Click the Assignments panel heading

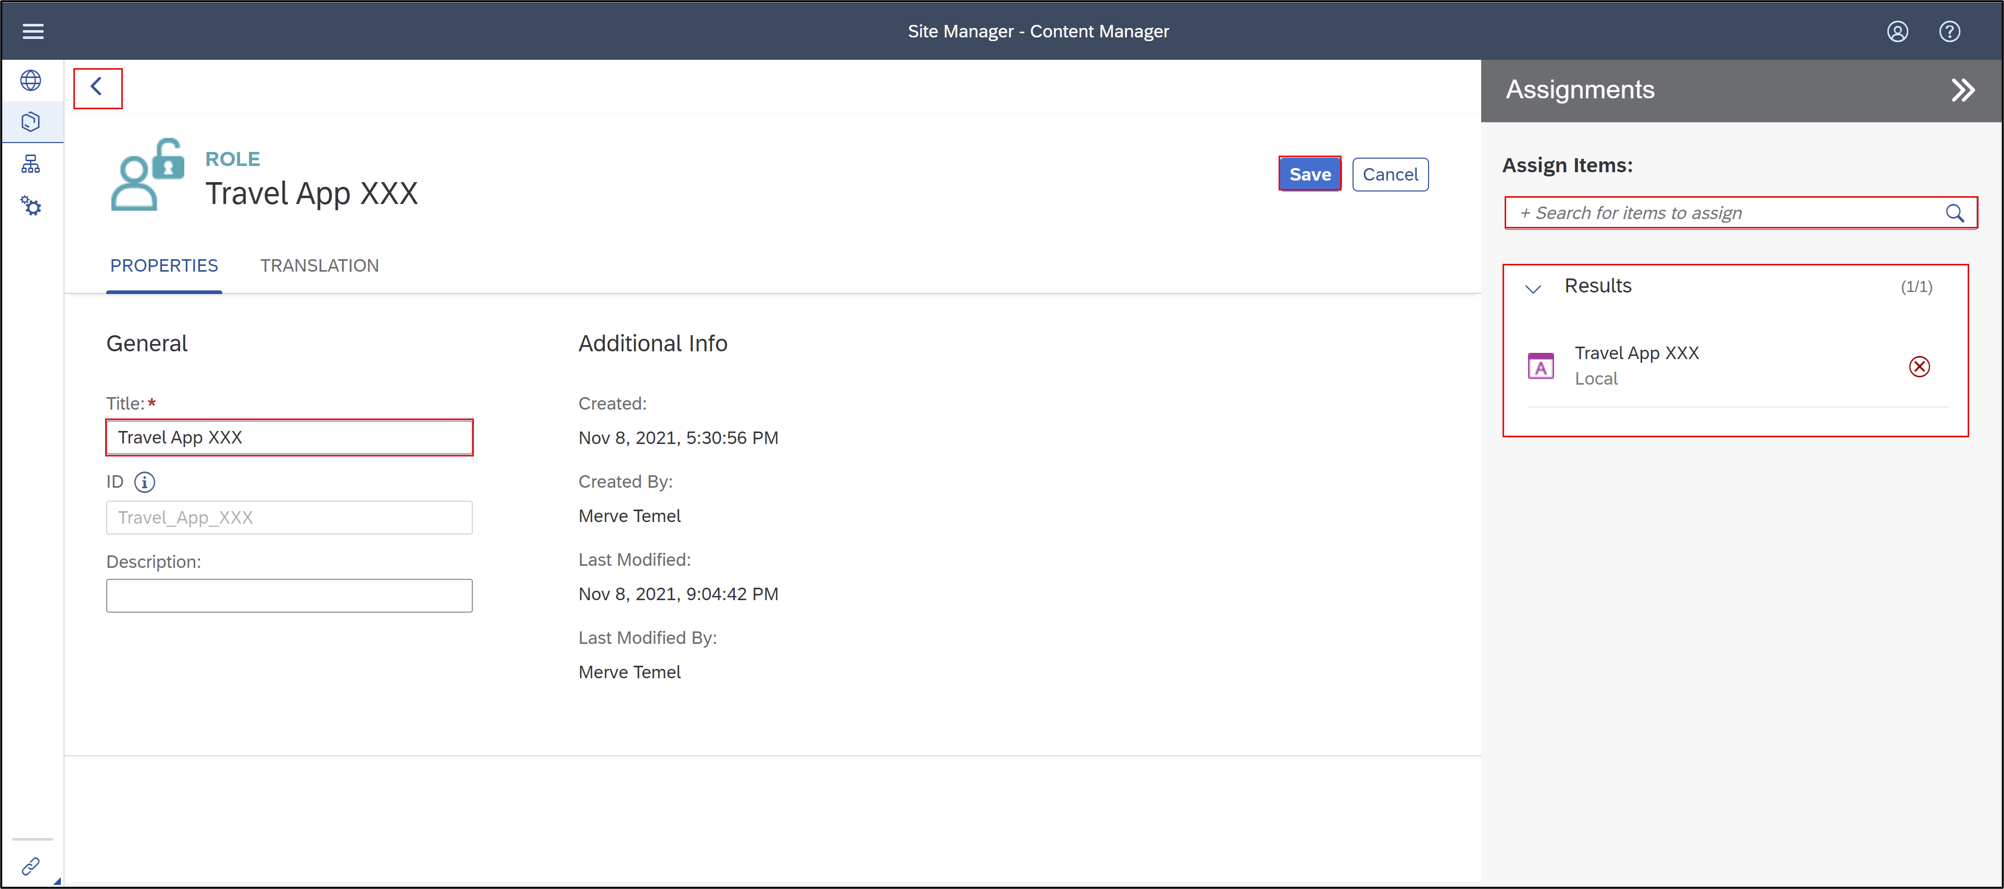tap(1579, 90)
